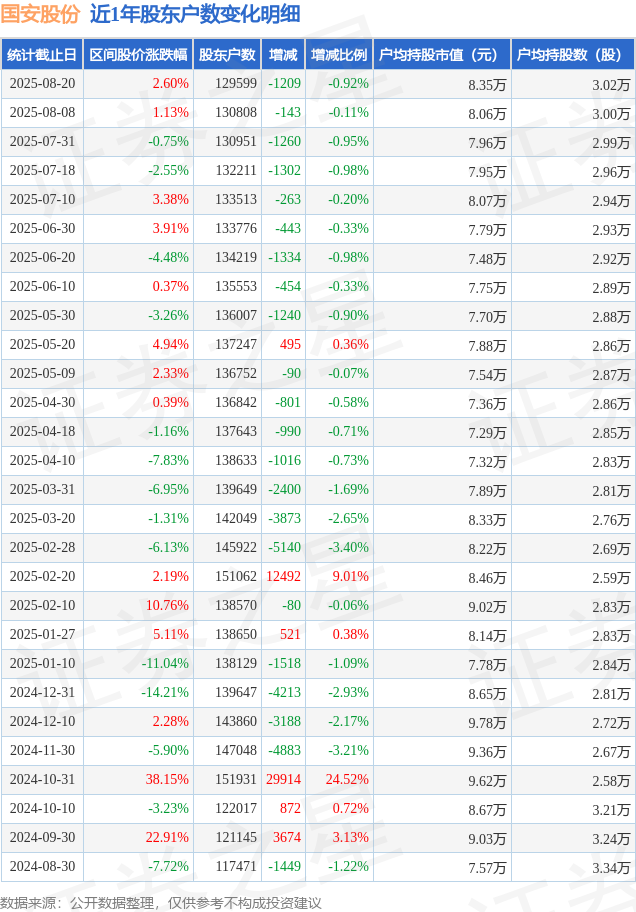Sort by the 统计截止日 column header
The width and height of the screenshot is (636, 912).
click(x=41, y=55)
